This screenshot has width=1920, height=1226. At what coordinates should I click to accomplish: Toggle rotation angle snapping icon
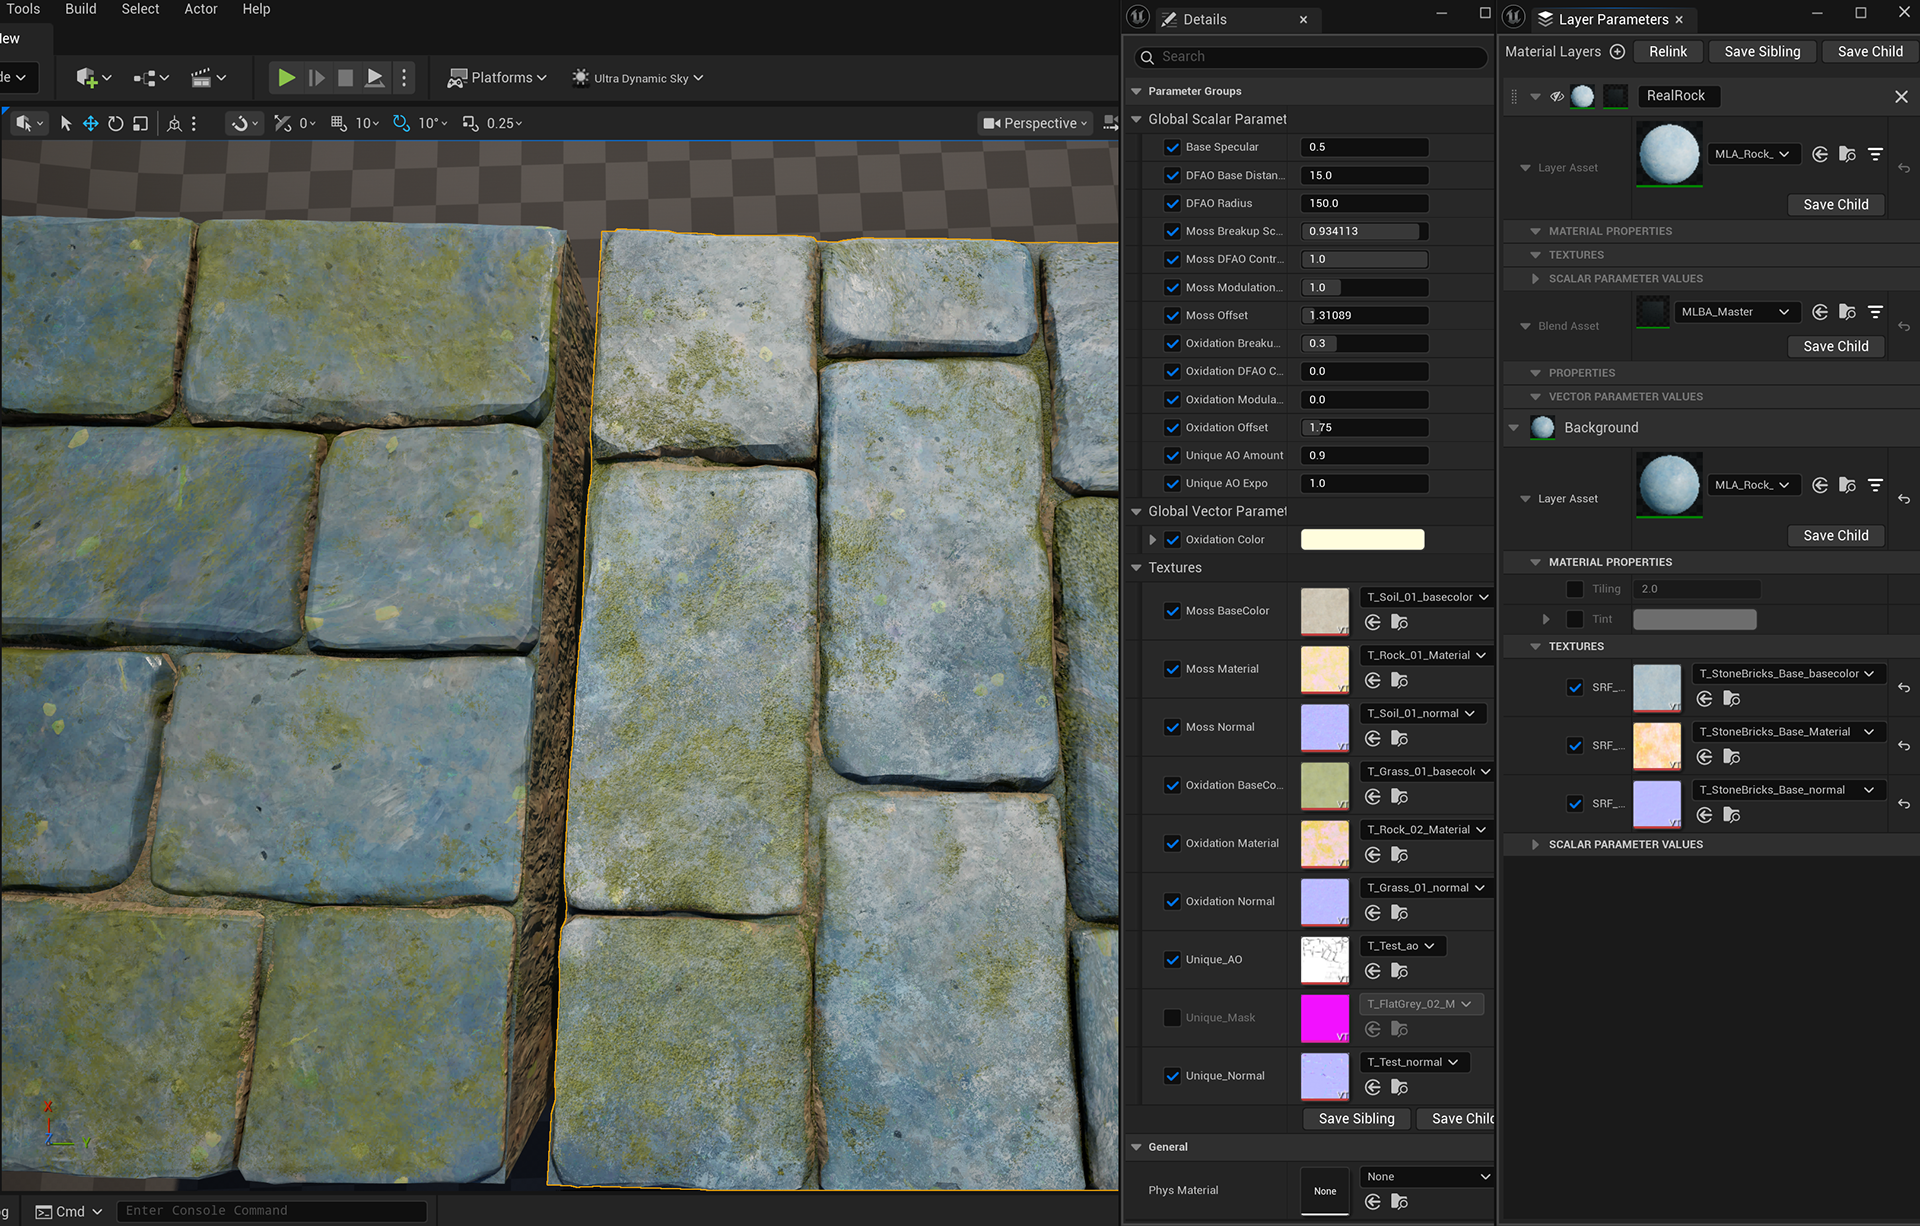point(401,123)
